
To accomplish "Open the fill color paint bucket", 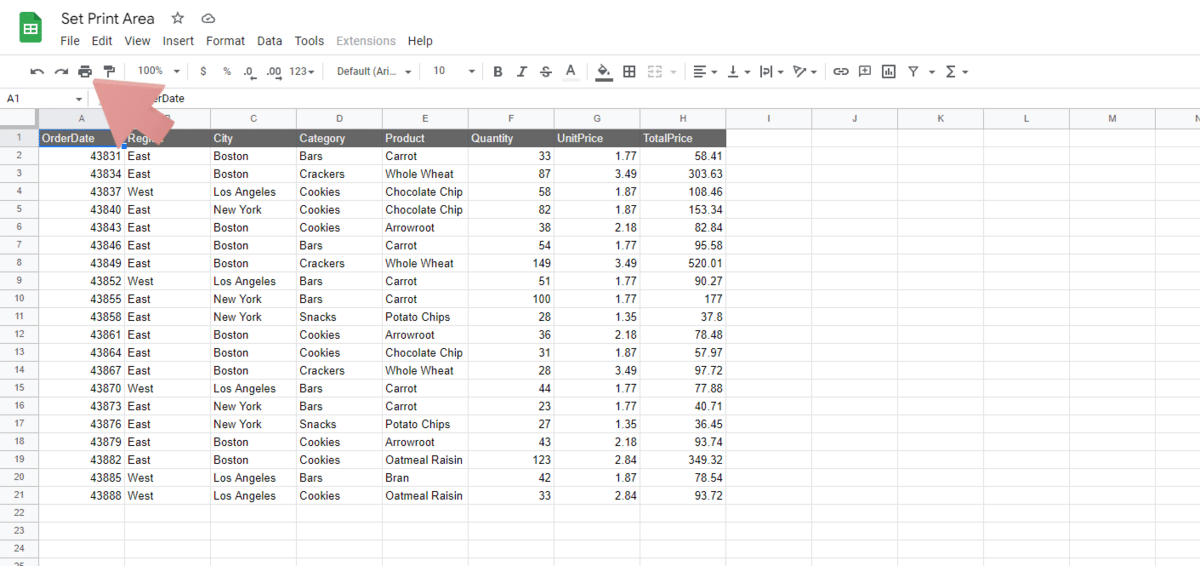I will 603,72.
